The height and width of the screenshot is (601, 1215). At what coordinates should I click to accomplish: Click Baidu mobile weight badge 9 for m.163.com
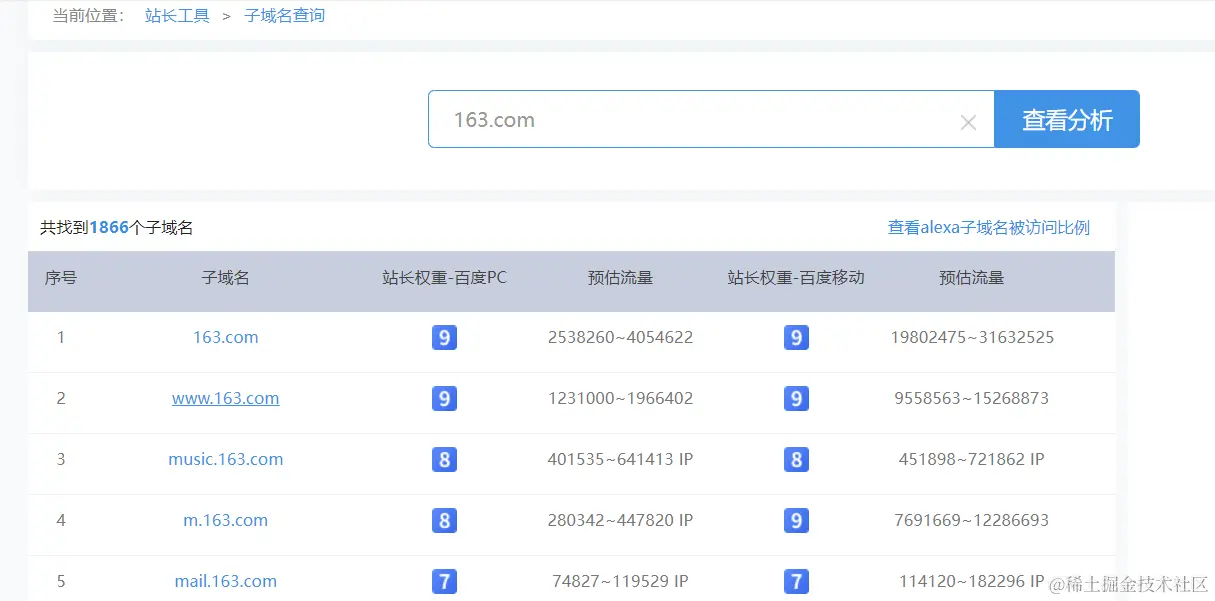(796, 520)
